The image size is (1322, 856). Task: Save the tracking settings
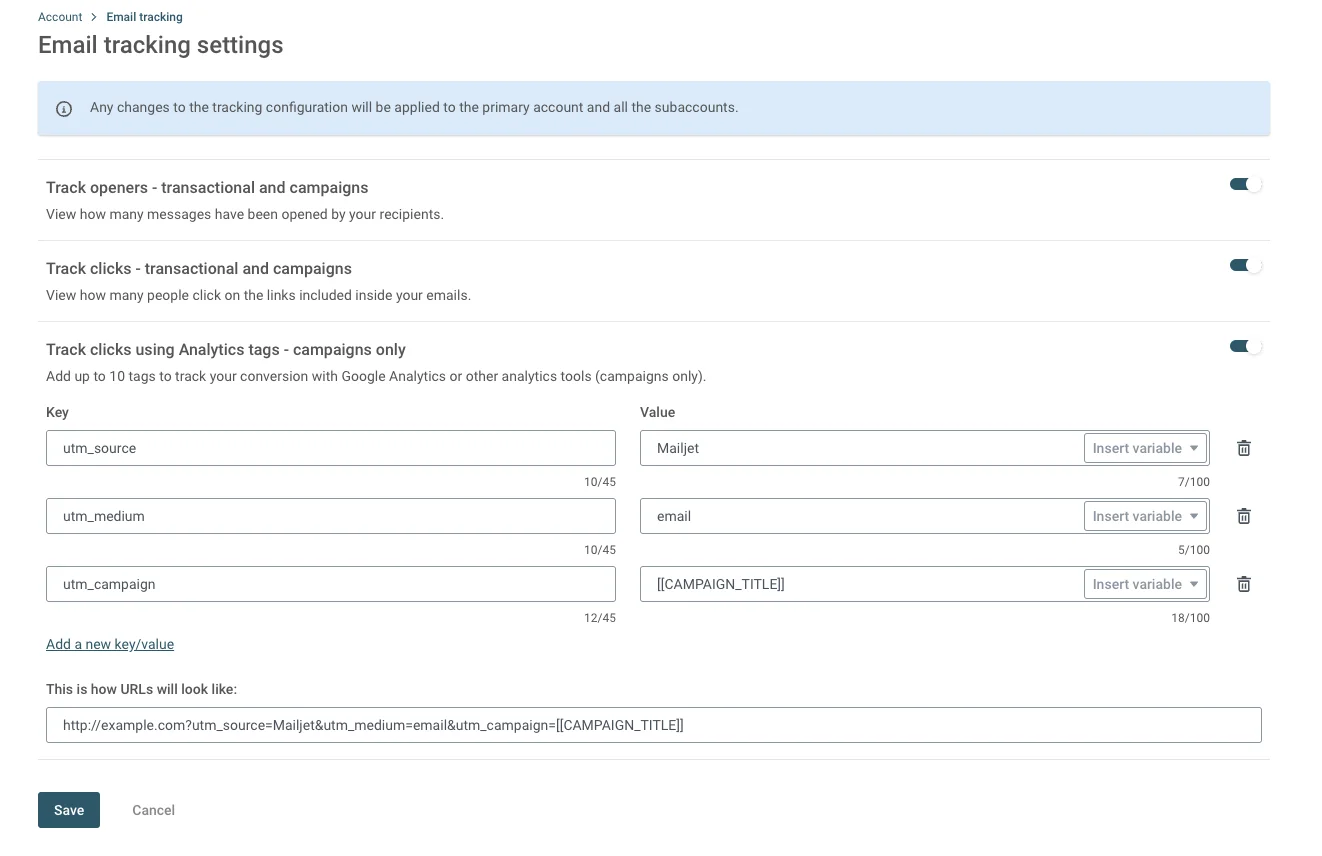tap(69, 810)
